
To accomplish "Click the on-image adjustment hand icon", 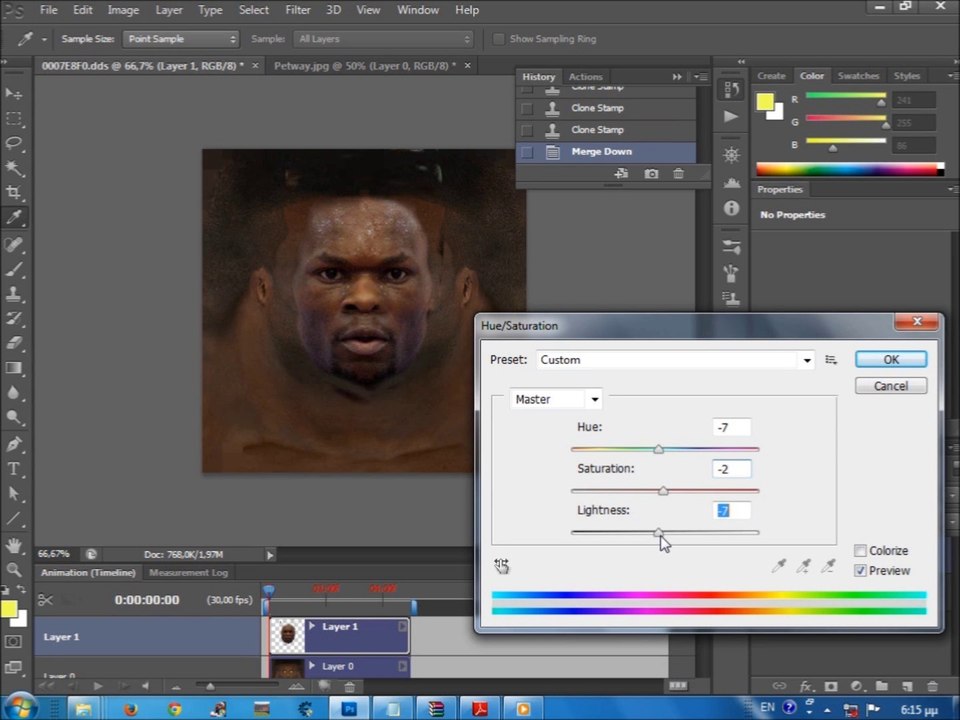I will pos(501,566).
